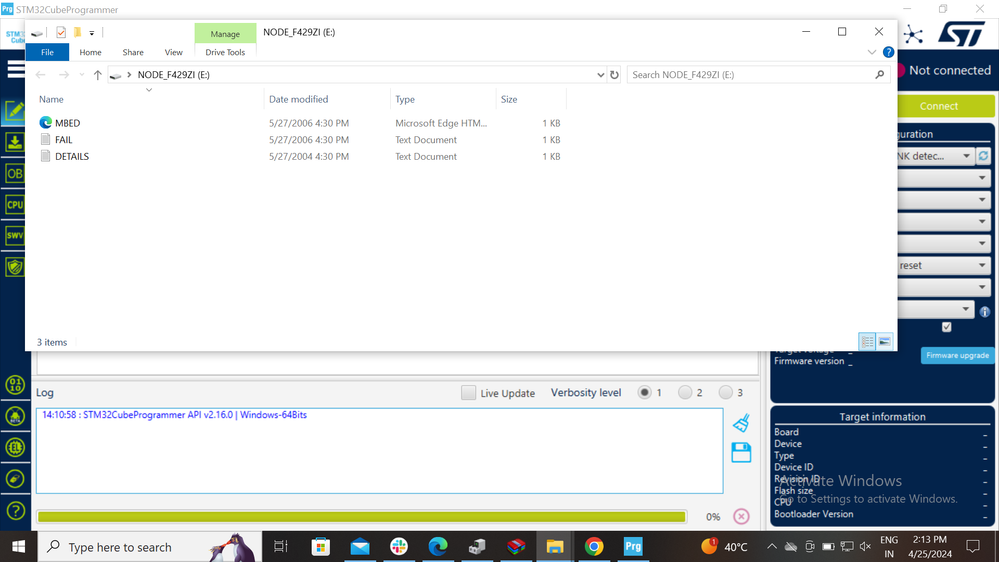Select the MBED file
This screenshot has height=562, width=999.
click(68, 123)
